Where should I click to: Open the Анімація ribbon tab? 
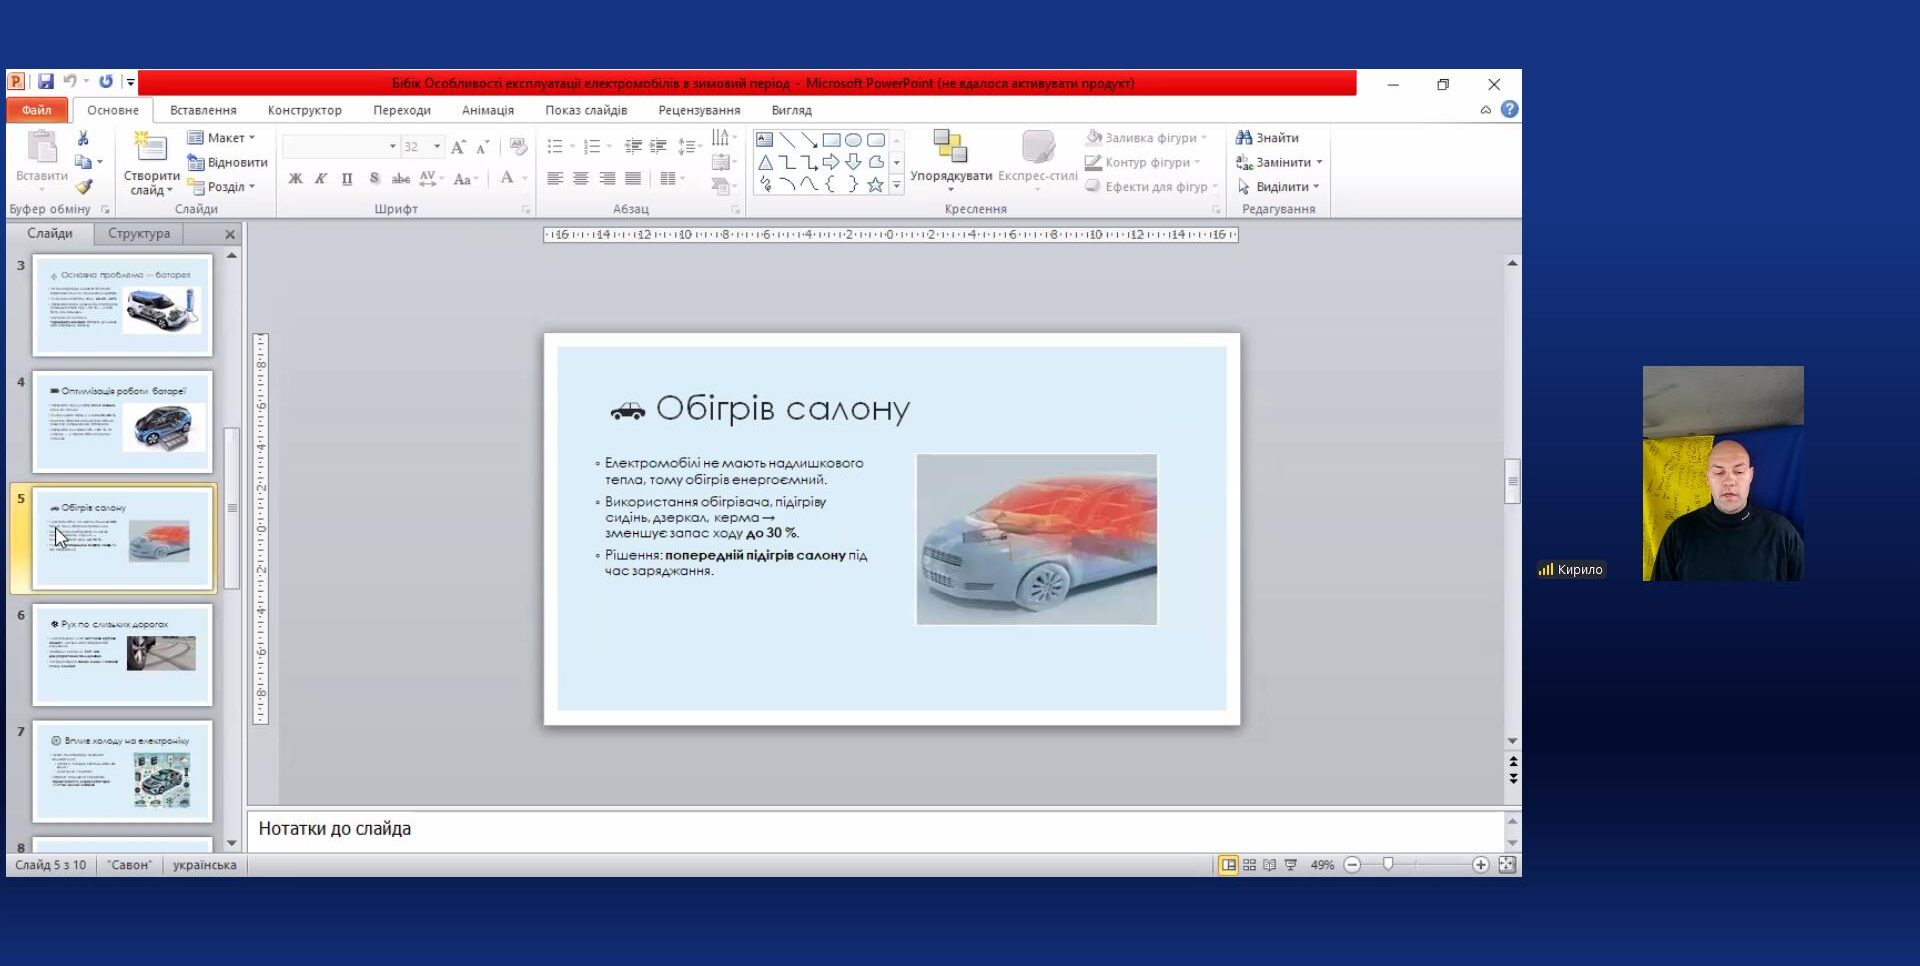pyautogui.click(x=488, y=110)
